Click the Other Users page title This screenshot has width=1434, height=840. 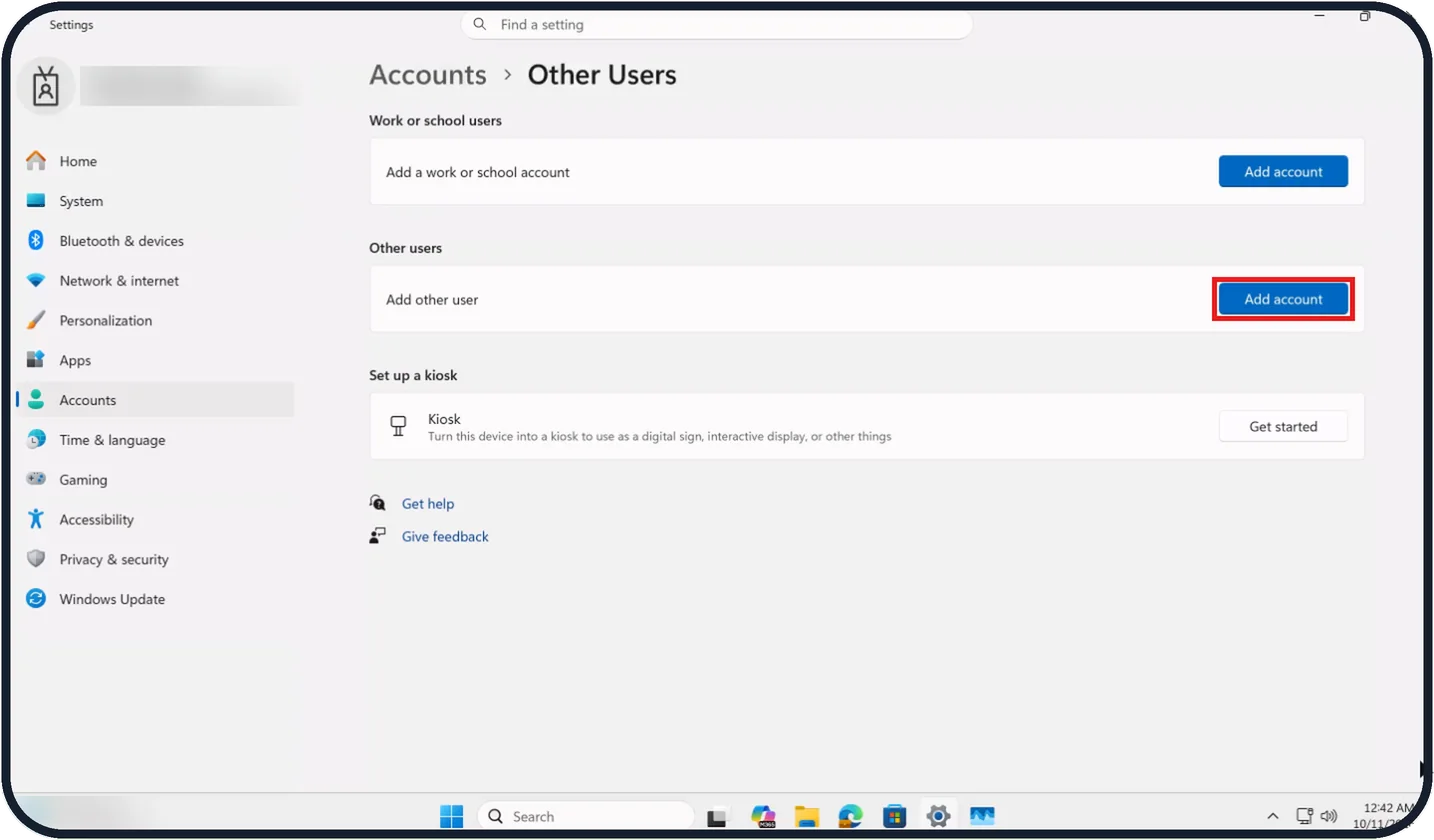[x=602, y=75]
